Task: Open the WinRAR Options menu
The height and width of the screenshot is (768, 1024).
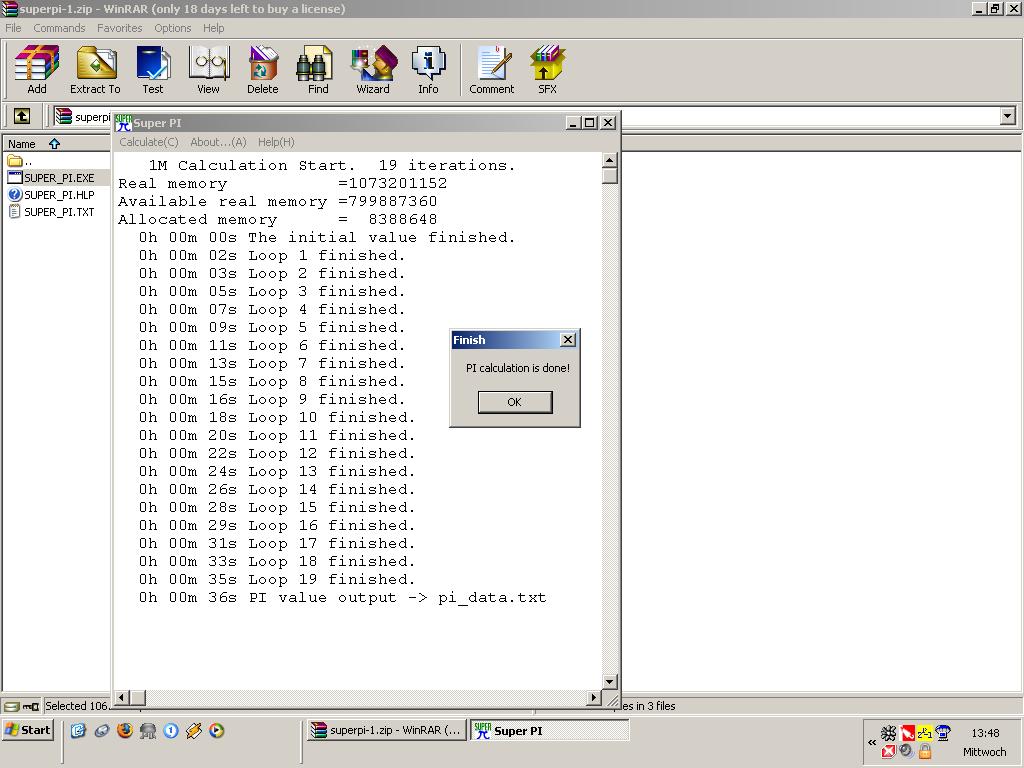Action: [x=172, y=28]
